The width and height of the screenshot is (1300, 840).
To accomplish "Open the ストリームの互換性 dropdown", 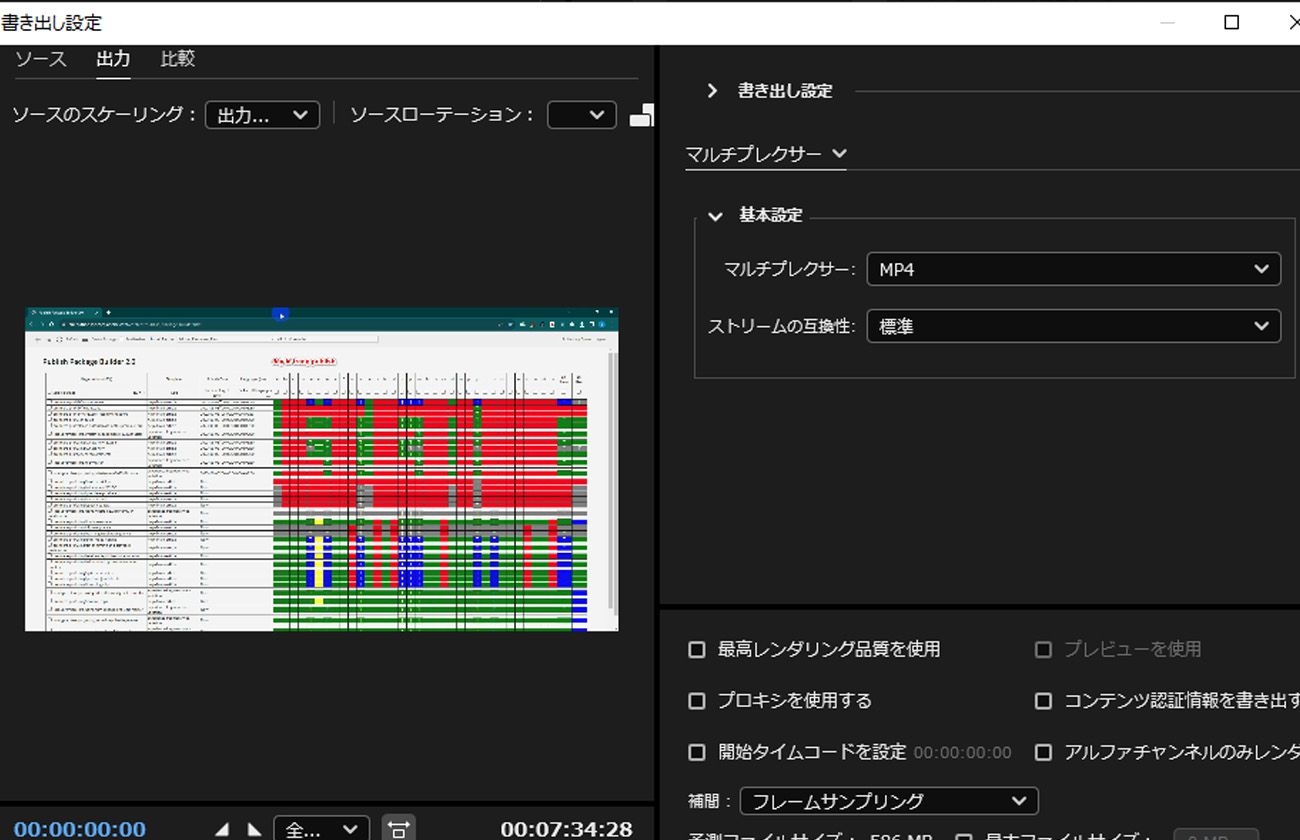I will tap(1073, 326).
